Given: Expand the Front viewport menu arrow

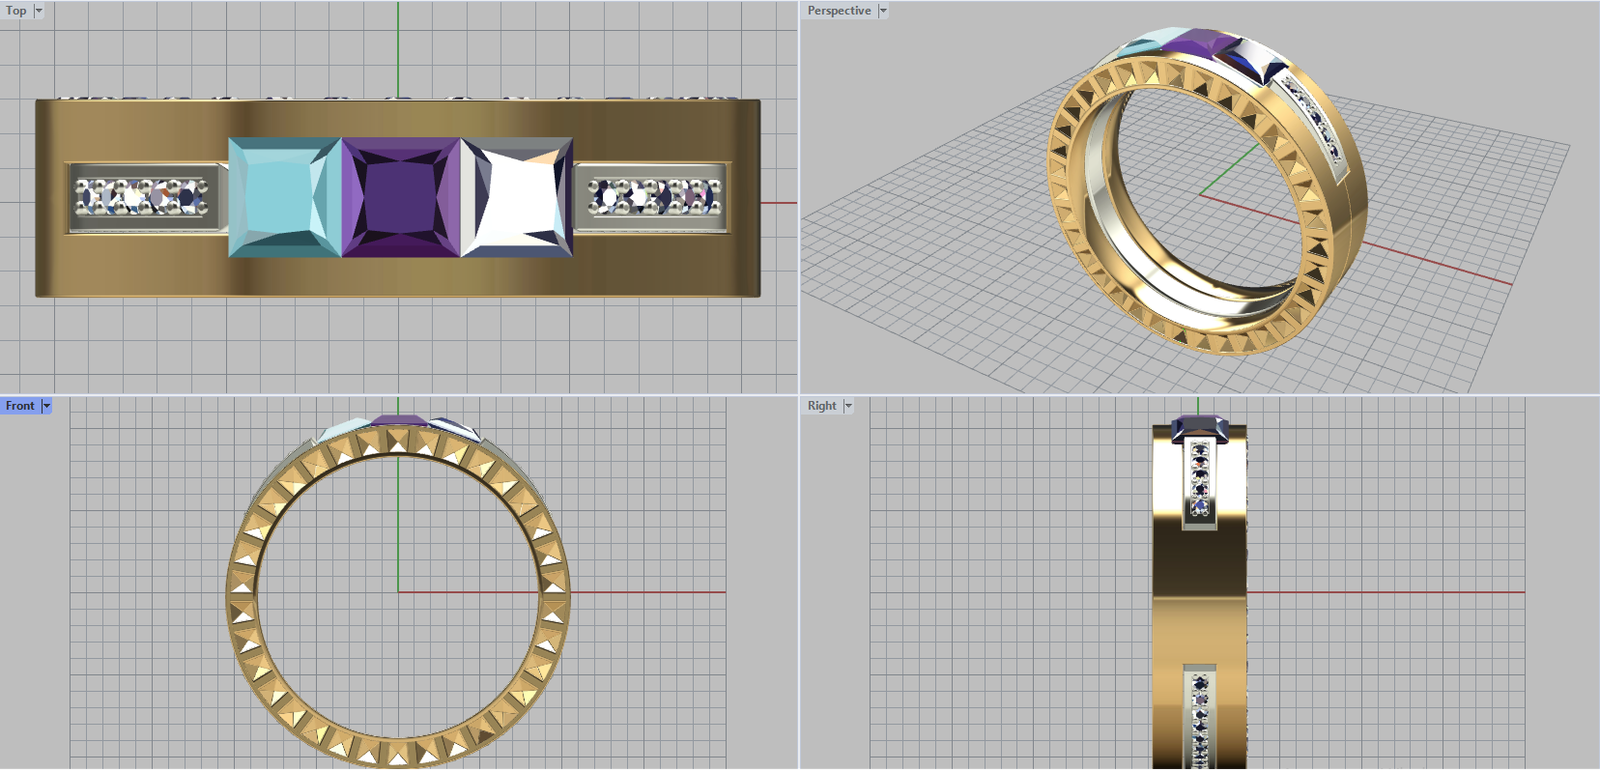Looking at the screenshot, I should point(46,406).
